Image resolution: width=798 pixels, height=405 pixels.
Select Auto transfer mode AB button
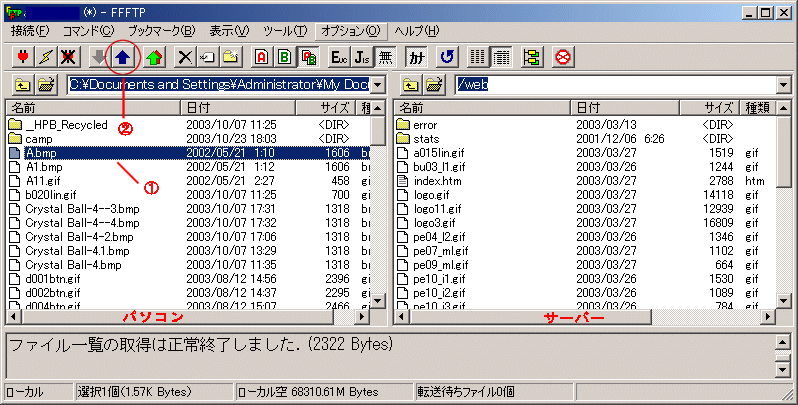(308, 57)
